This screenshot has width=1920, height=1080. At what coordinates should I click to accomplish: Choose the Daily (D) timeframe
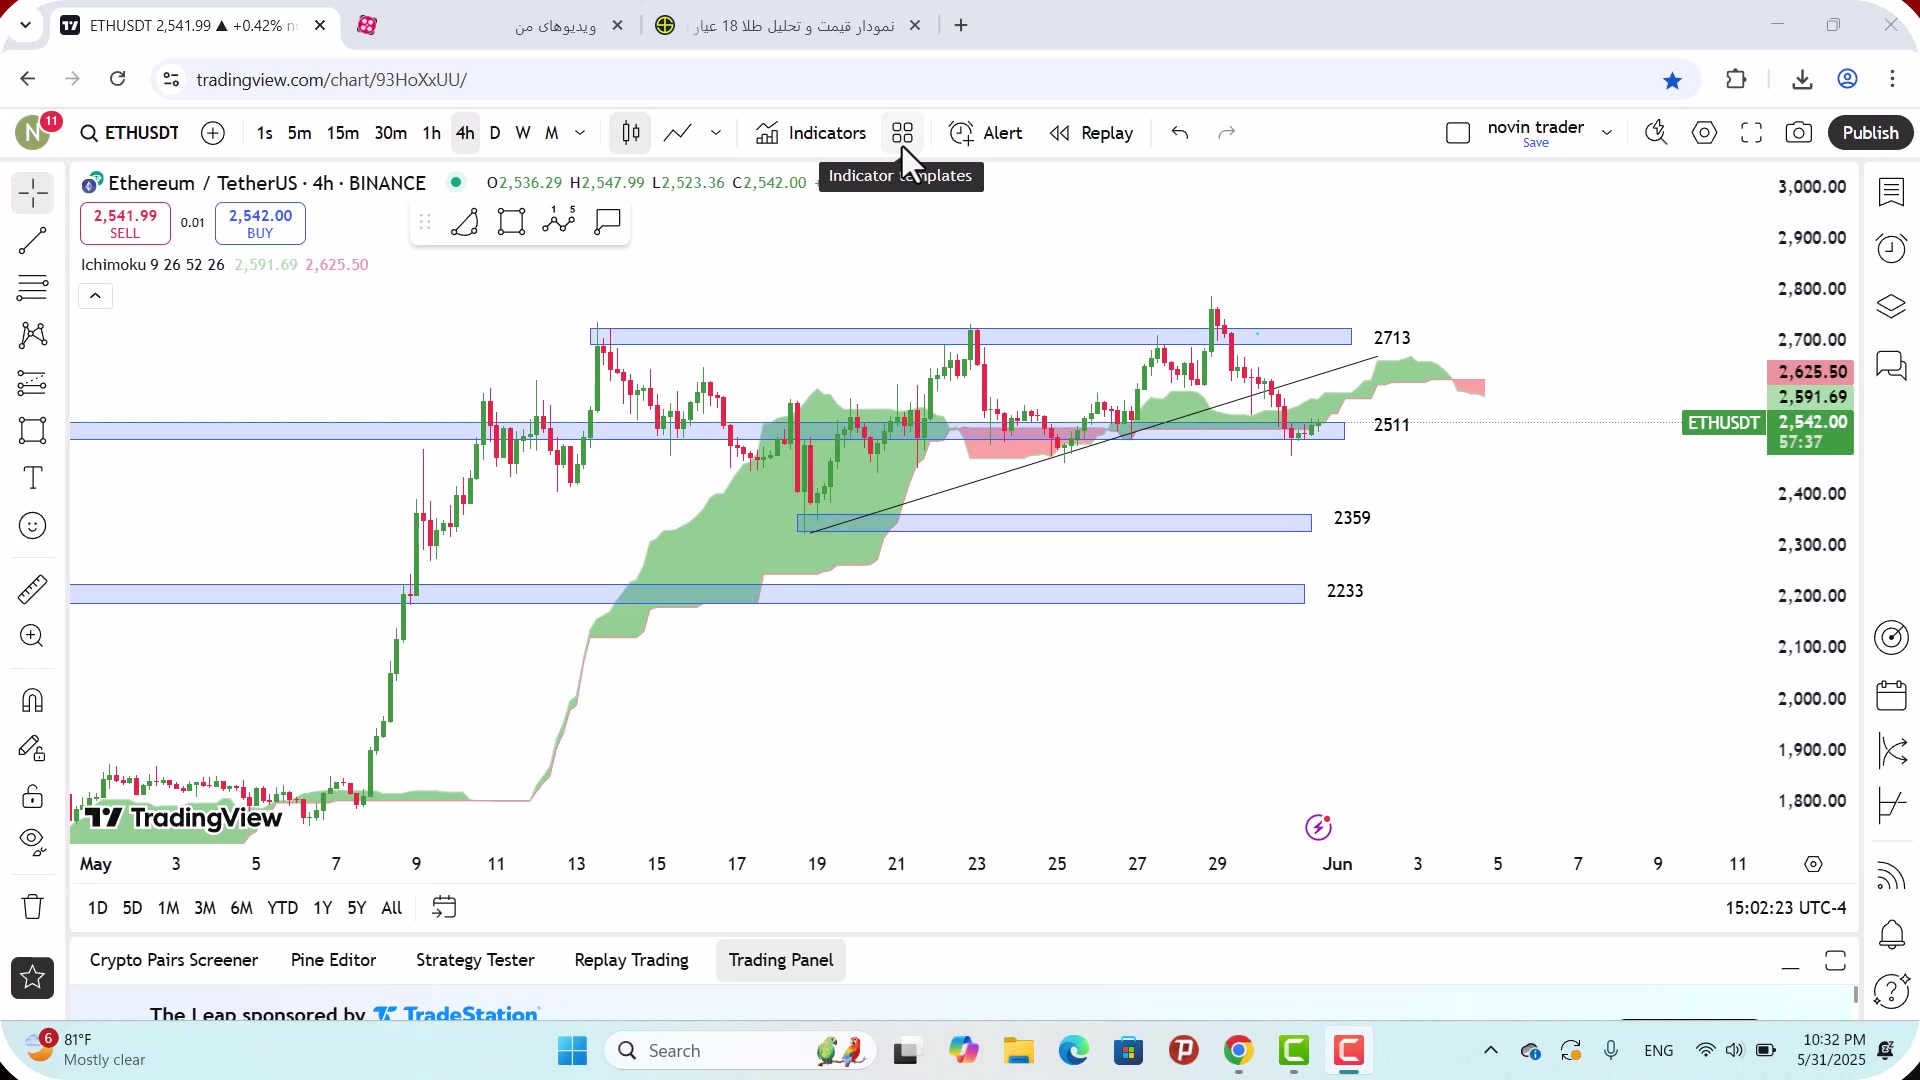point(495,133)
